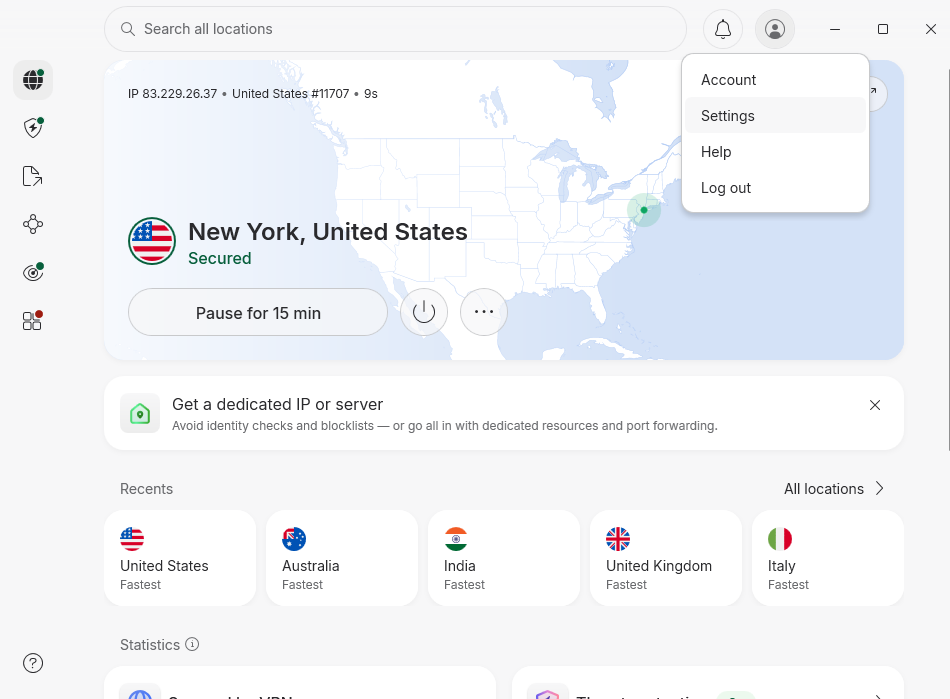
Task: Open the VPN globe tab in sidebar
Action: [33, 80]
